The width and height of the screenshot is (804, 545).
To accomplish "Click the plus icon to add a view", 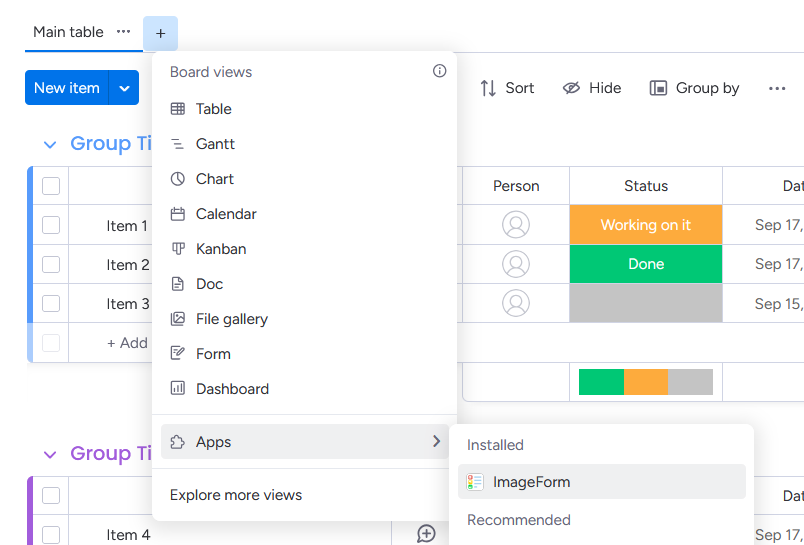I will [160, 34].
